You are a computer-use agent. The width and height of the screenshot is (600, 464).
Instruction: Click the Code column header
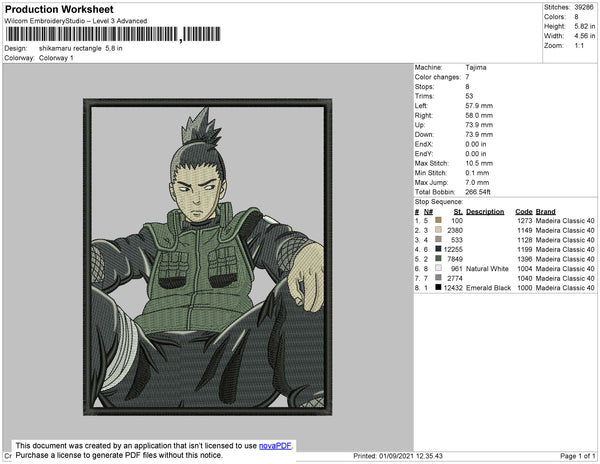[x=524, y=212]
